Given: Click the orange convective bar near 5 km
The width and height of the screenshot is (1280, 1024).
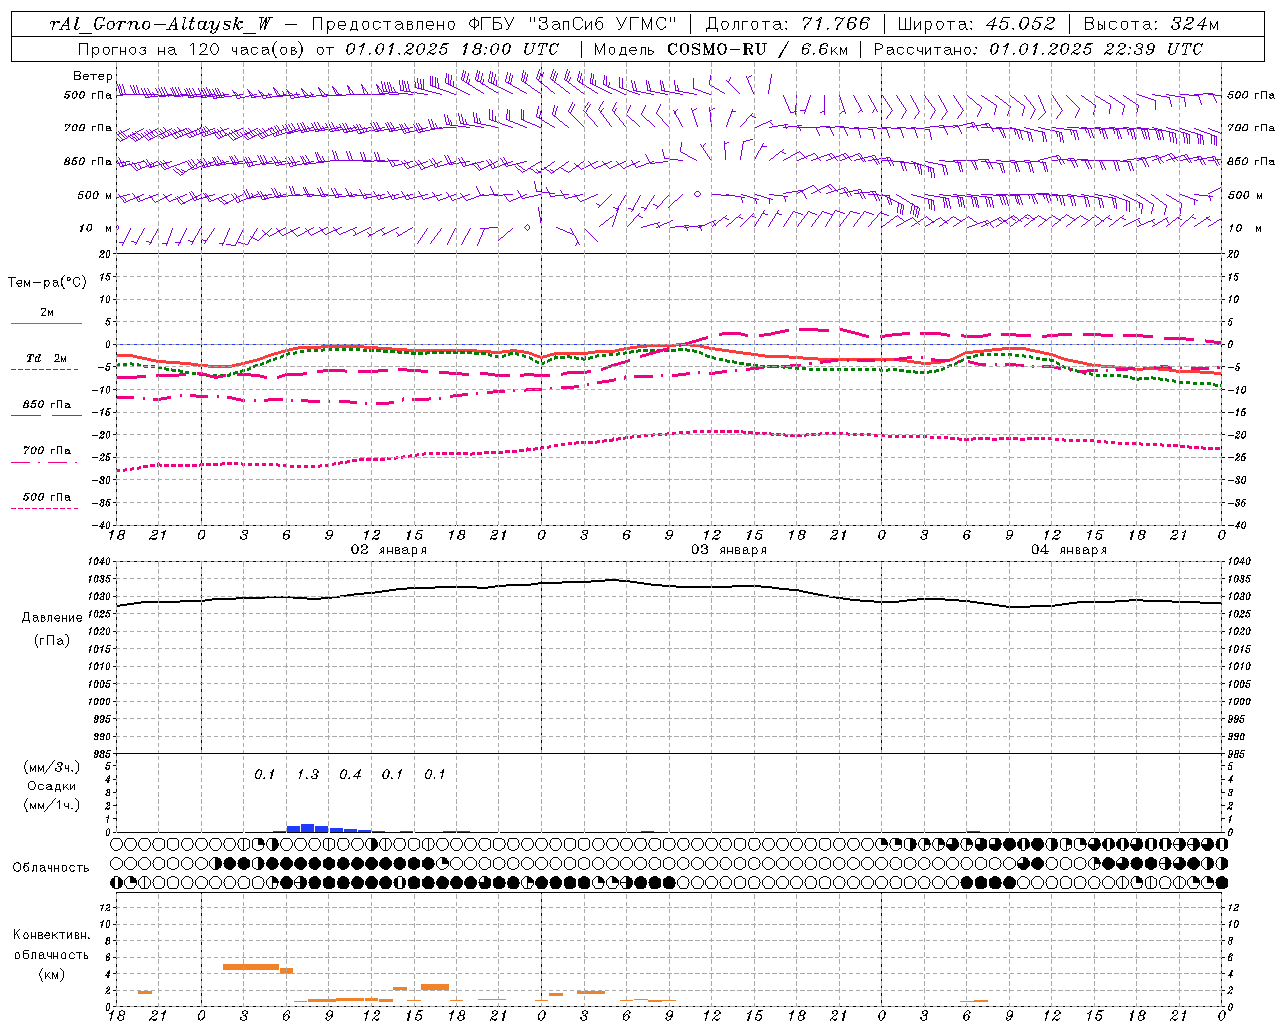Looking at the screenshot, I should pos(251,967).
